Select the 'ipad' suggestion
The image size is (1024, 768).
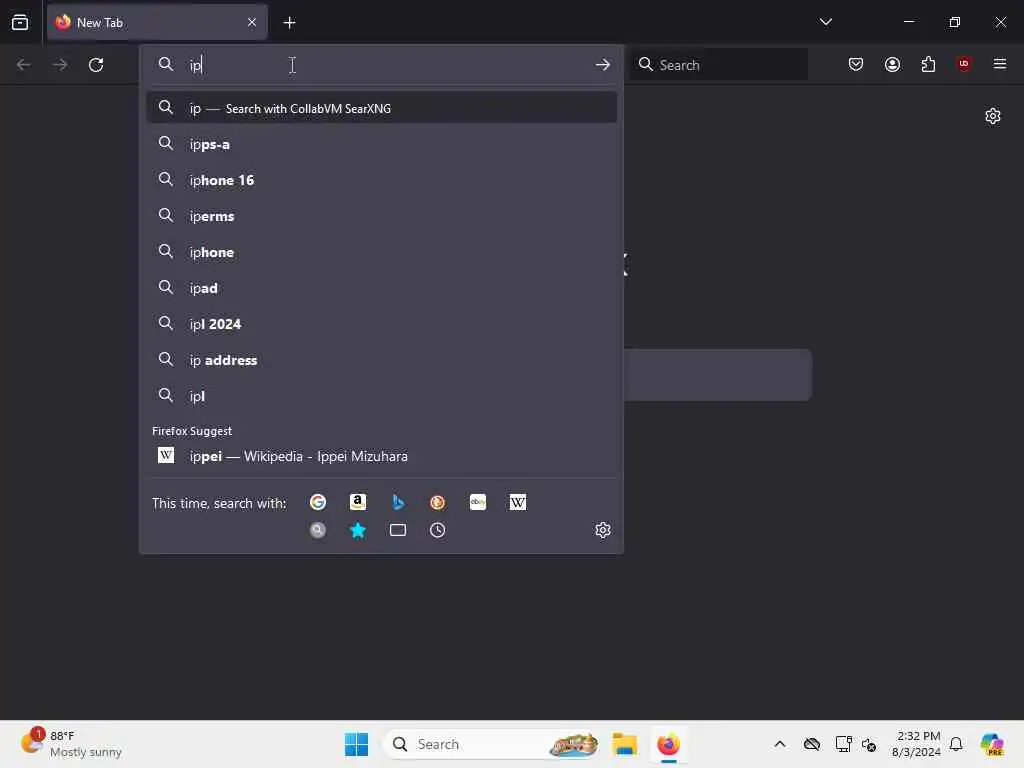pyautogui.click(x=381, y=288)
